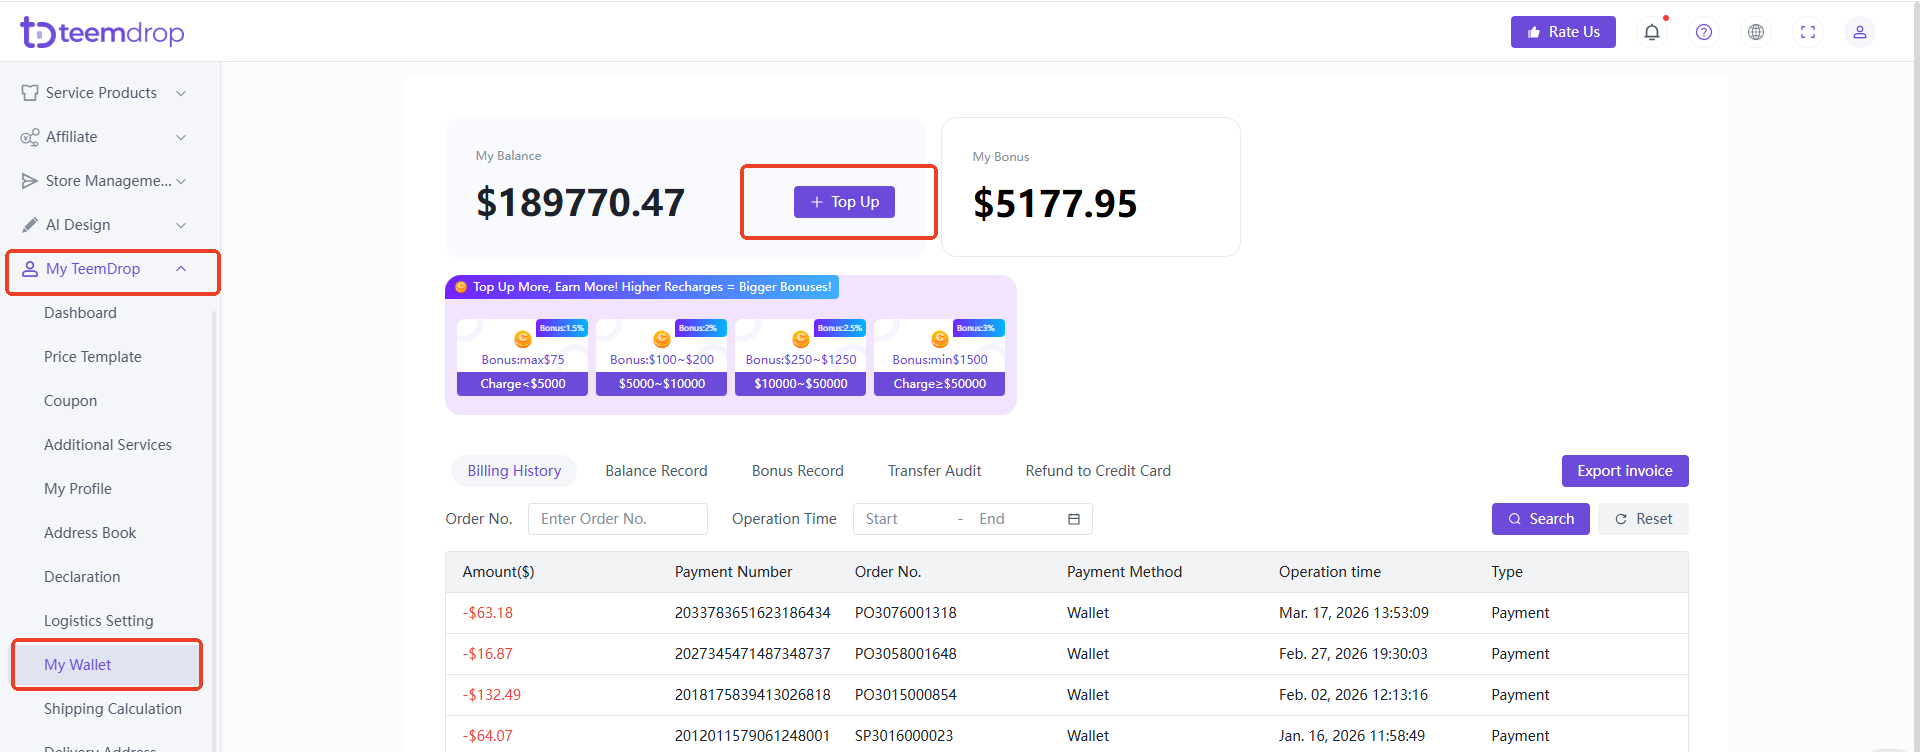Focus the Enter Order No. field

[x=617, y=519]
